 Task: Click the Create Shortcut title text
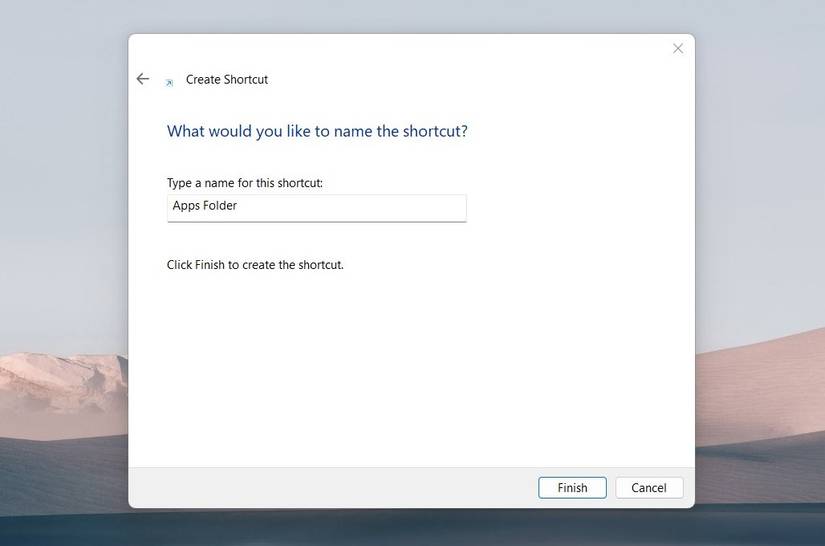click(x=227, y=79)
